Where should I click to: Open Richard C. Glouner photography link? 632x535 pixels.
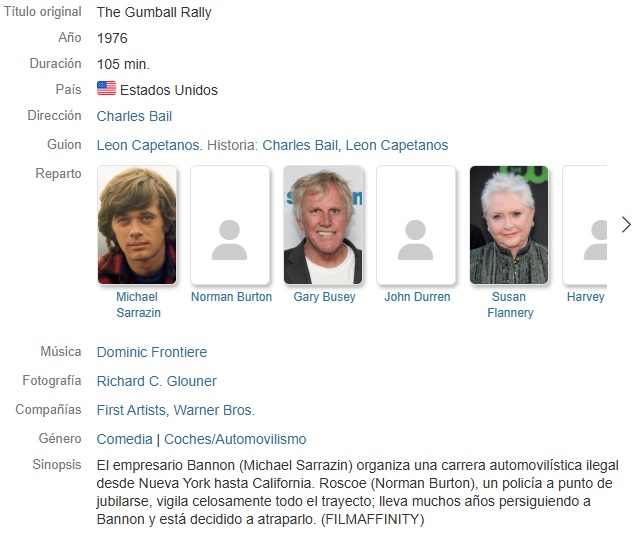pyautogui.click(x=157, y=381)
